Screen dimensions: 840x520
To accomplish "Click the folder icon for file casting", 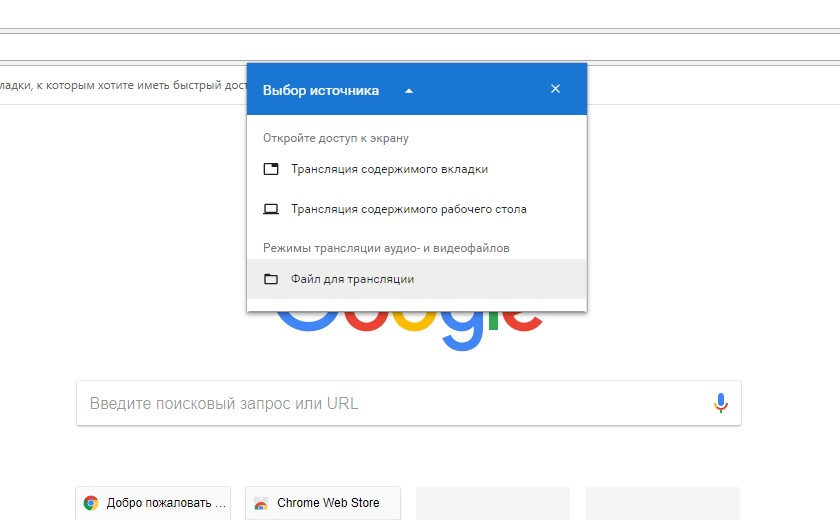I will point(270,279).
